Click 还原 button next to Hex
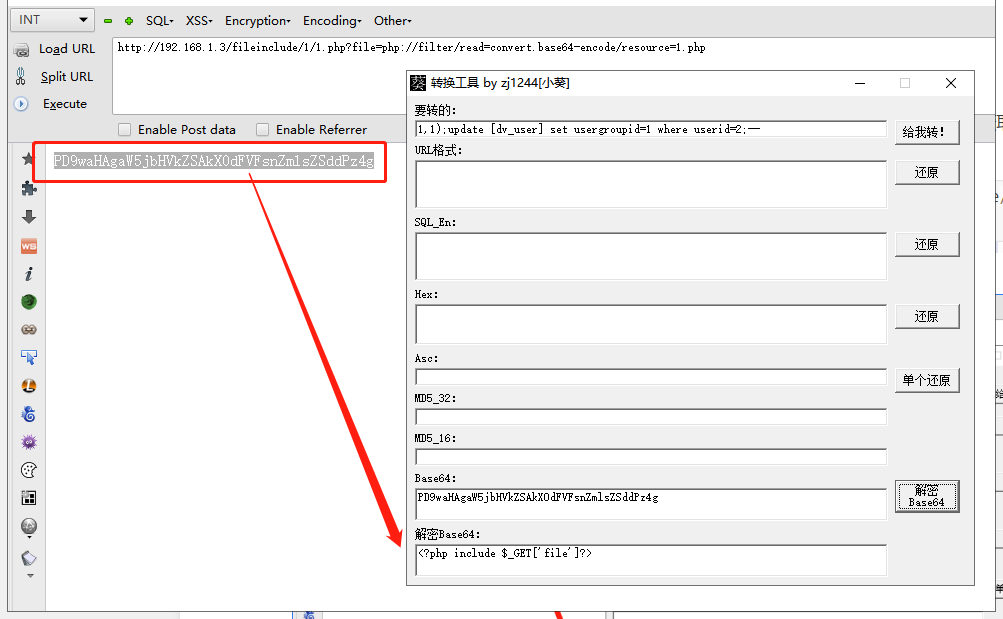Viewport: 1003px width, 619px height. click(x=927, y=317)
